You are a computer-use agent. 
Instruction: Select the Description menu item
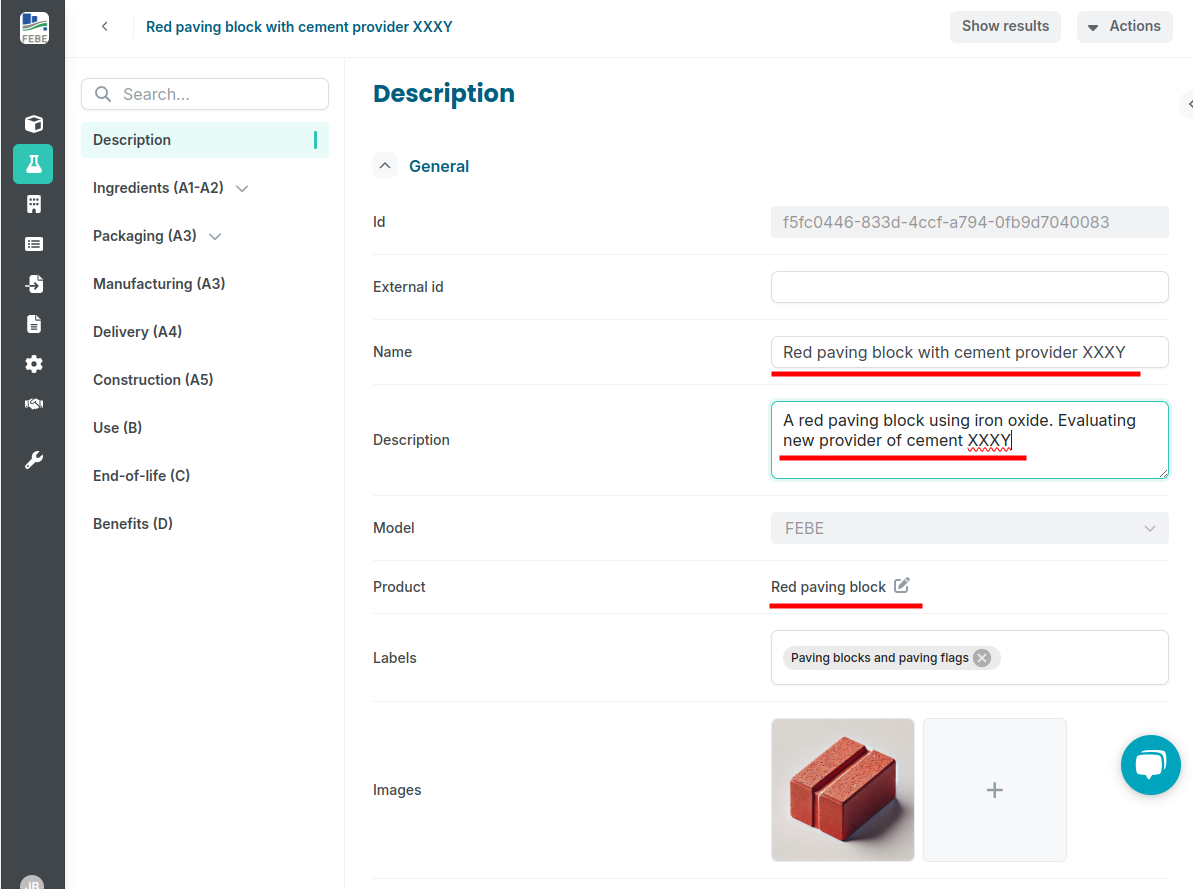pyautogui.click(x=205, y=140)
